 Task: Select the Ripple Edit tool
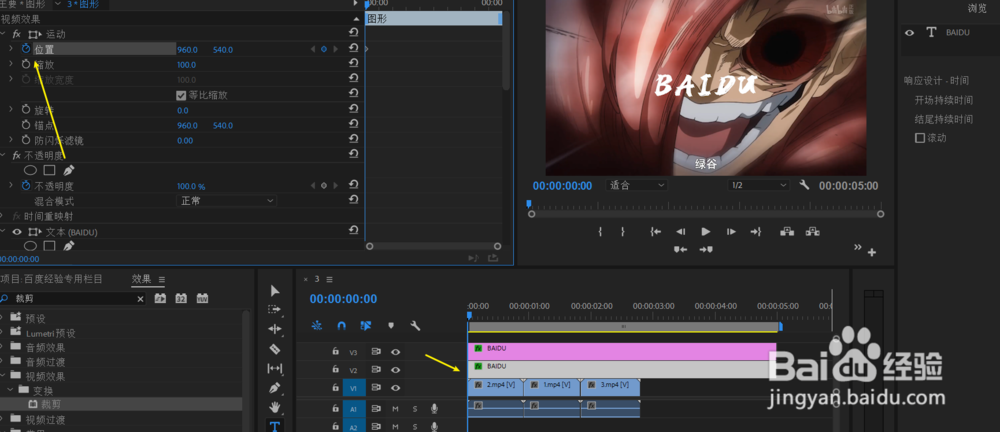275,329
